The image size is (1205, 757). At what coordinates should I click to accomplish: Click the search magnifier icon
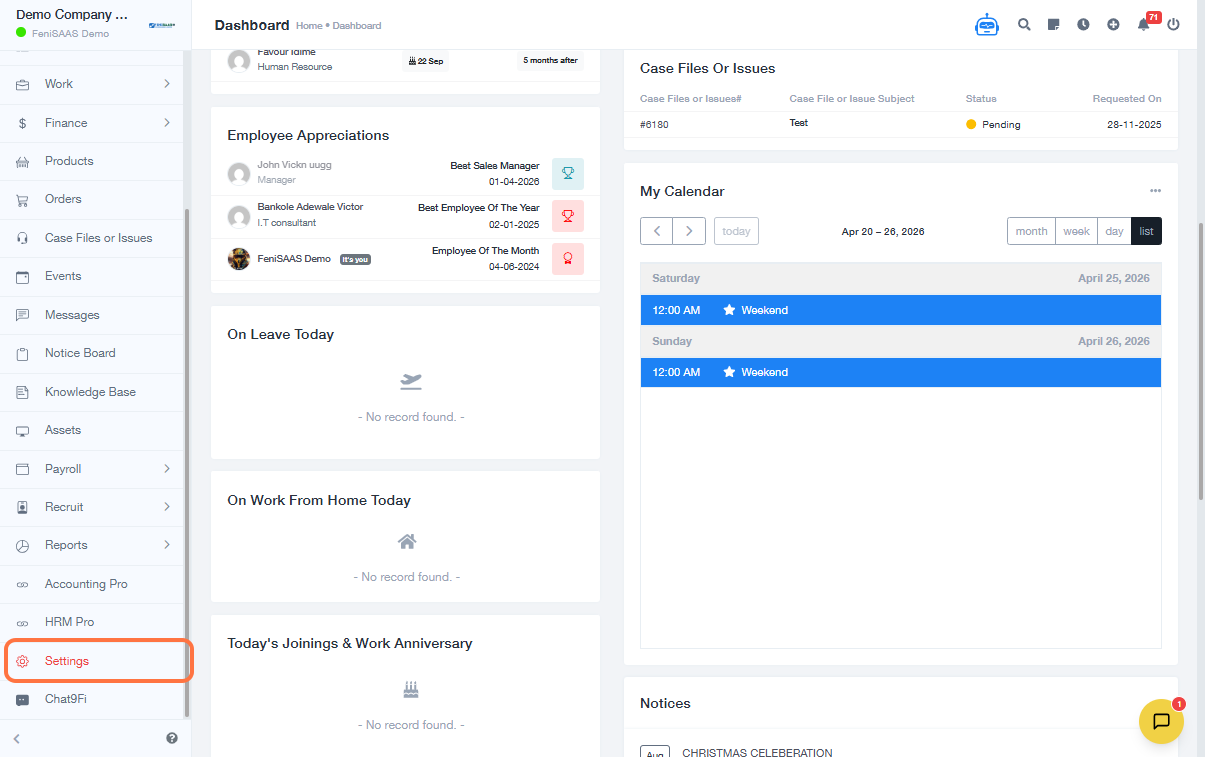[x=1024, y=25]
